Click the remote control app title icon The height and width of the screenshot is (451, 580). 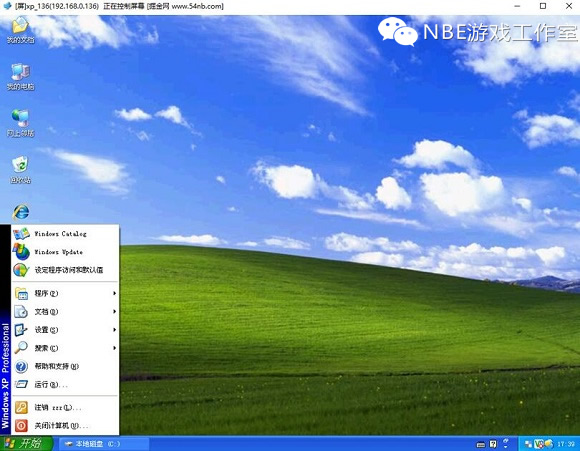pos(7,6)
